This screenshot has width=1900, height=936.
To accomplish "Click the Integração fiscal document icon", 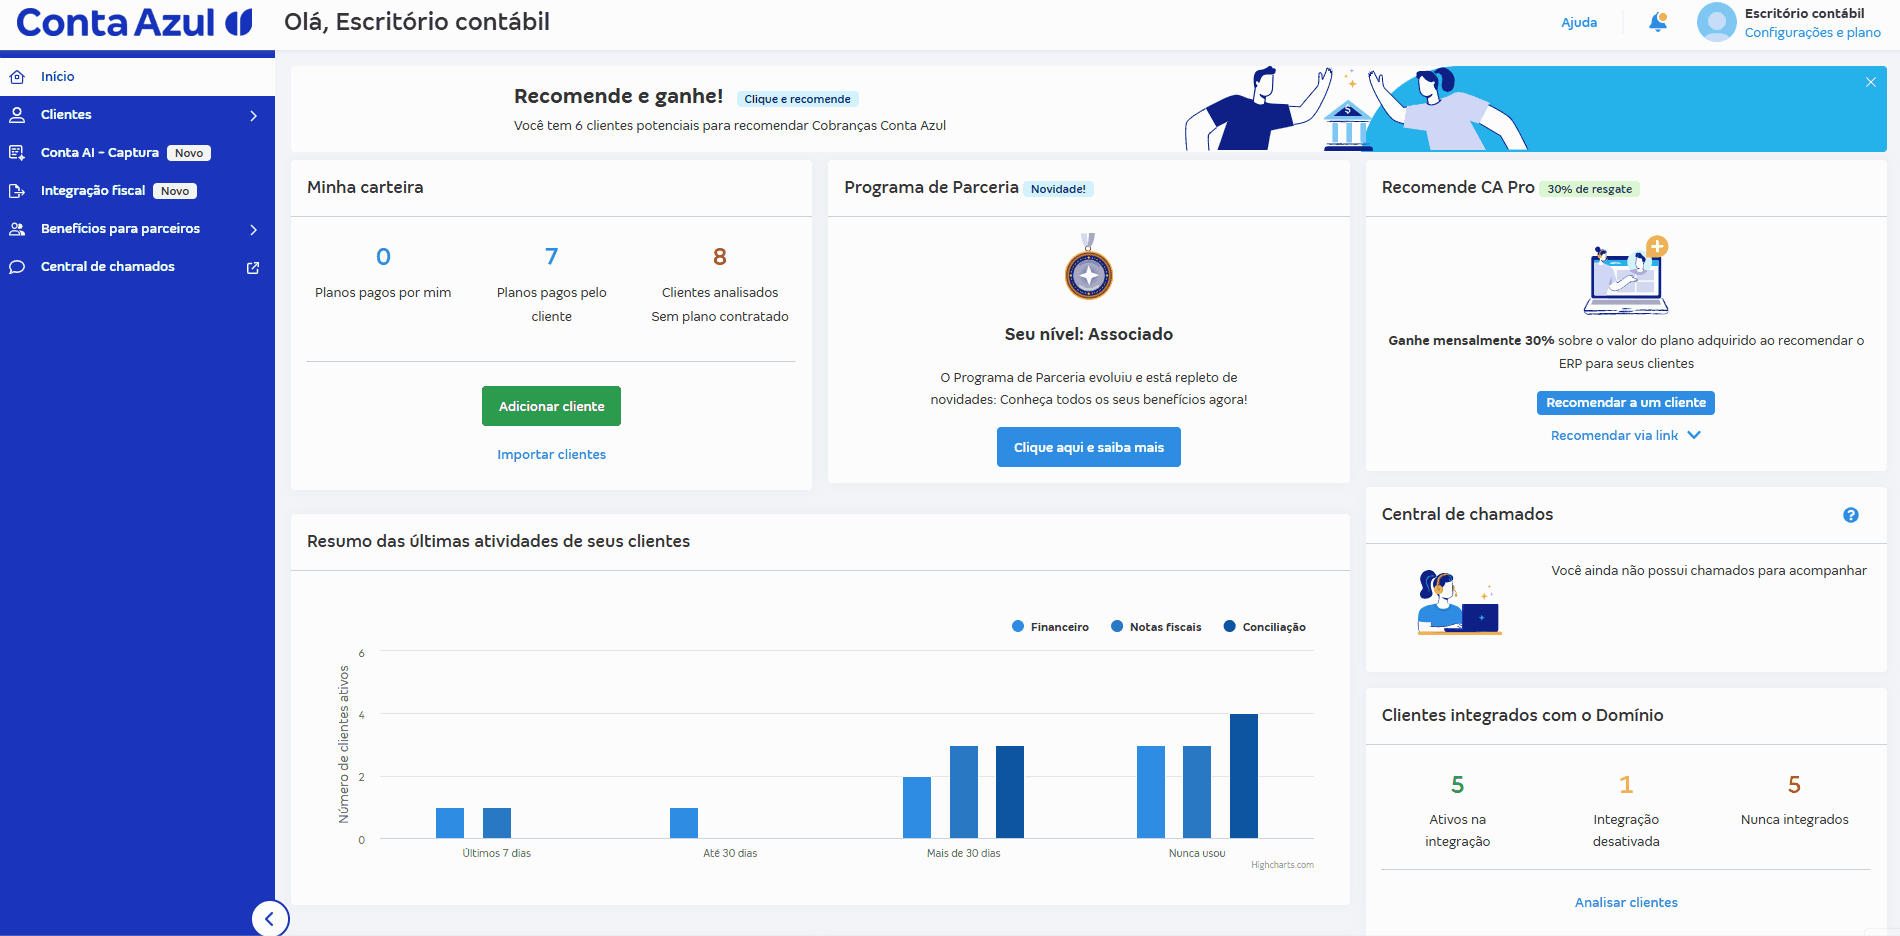I will tap(18, 190).
